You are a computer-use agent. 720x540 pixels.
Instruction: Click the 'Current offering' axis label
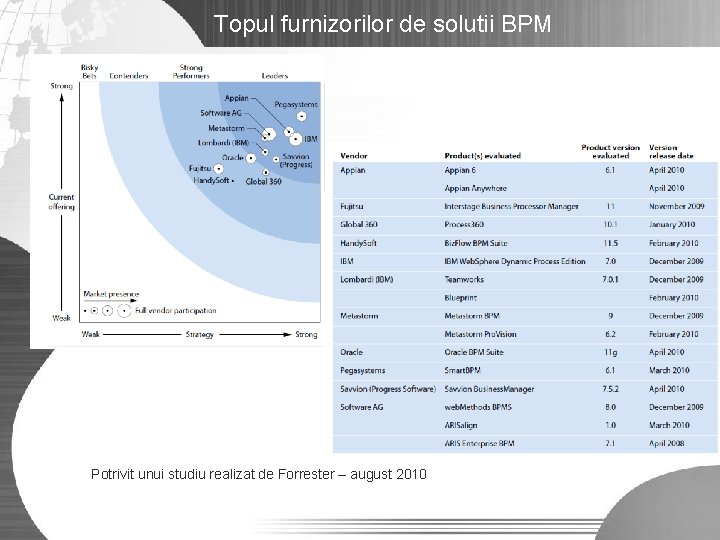pyautogui.click(x=62, y=202)
